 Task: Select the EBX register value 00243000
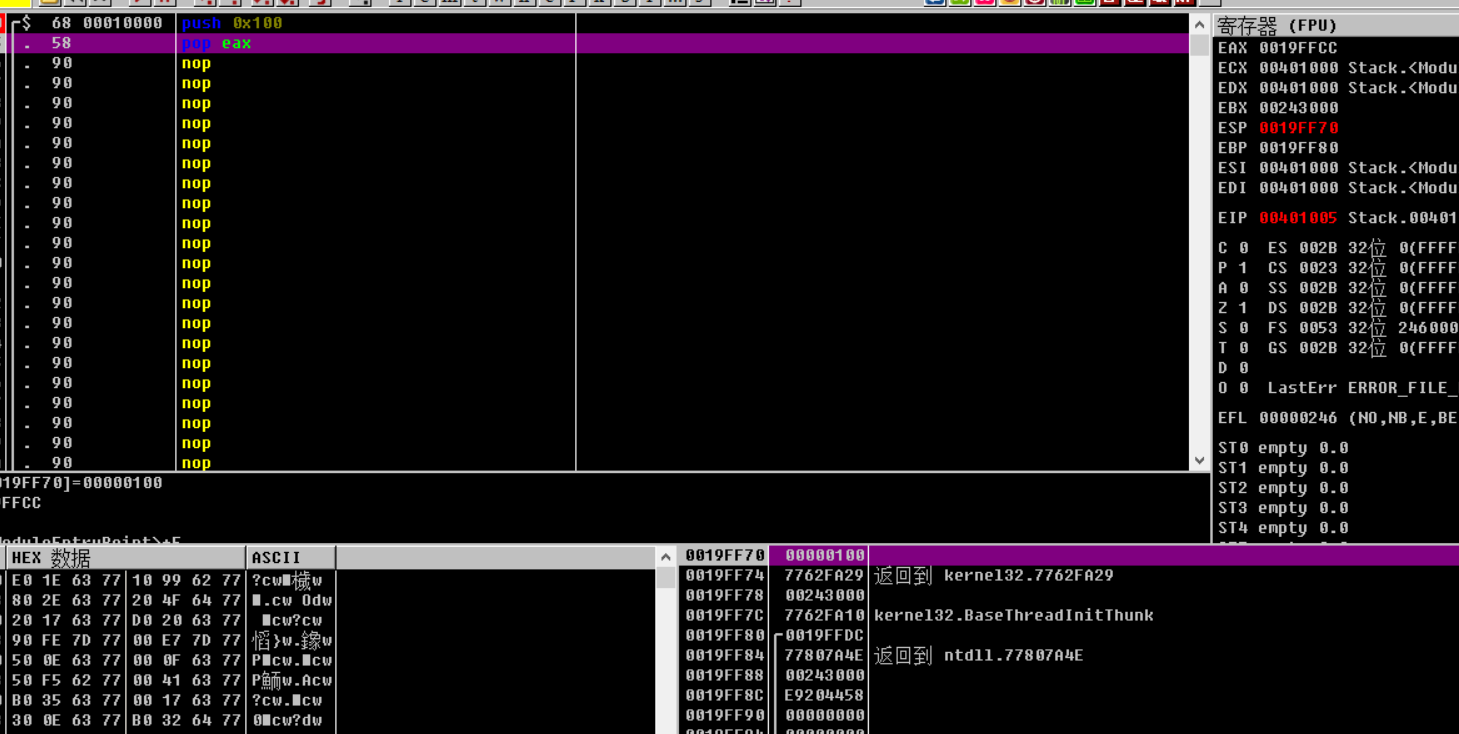click(1298, 108)
